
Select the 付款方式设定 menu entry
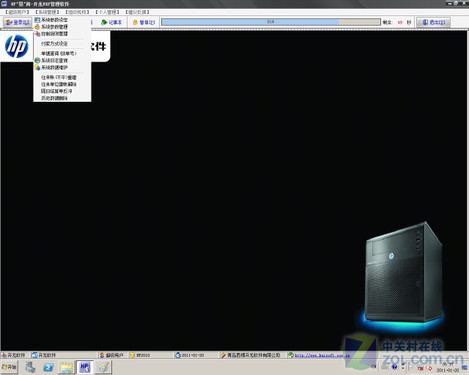54,44
